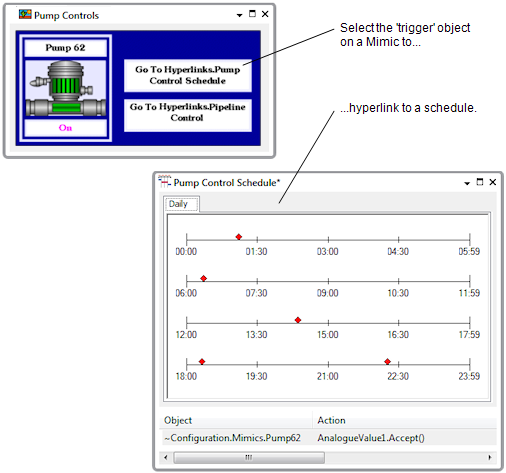Click Go To Hyperlinks.Pump Control Schedule button
506x473 pixels.
pos(188,75)
